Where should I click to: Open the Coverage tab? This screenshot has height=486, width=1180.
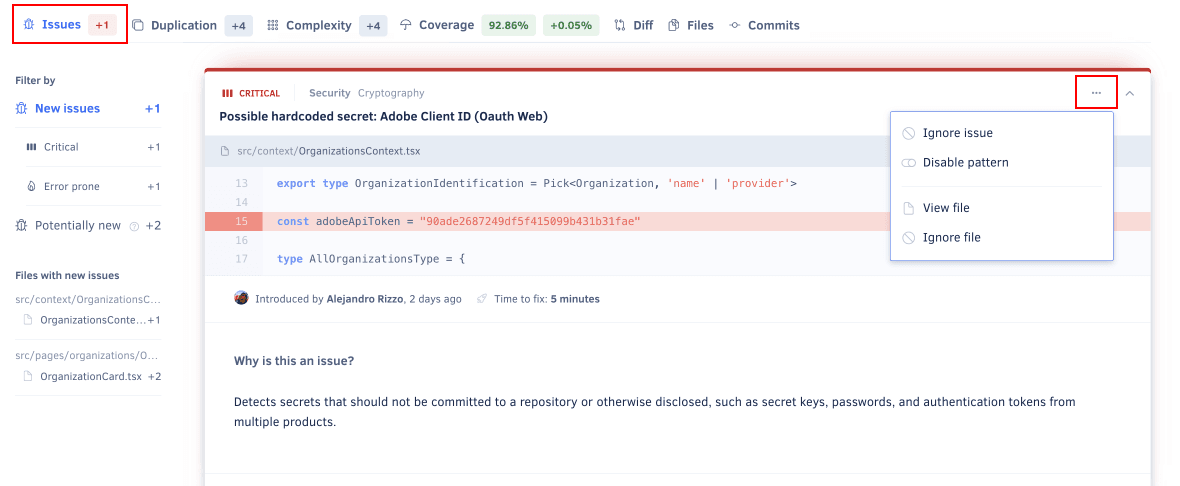tap(446, 25)
